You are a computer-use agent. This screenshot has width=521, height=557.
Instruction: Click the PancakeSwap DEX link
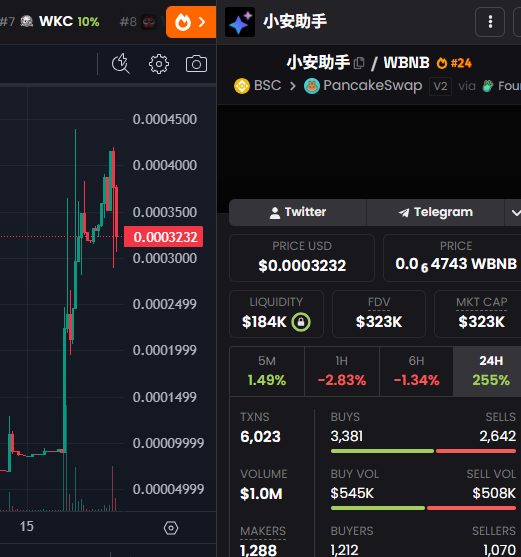pyautogui.click(x=363, y=86)
